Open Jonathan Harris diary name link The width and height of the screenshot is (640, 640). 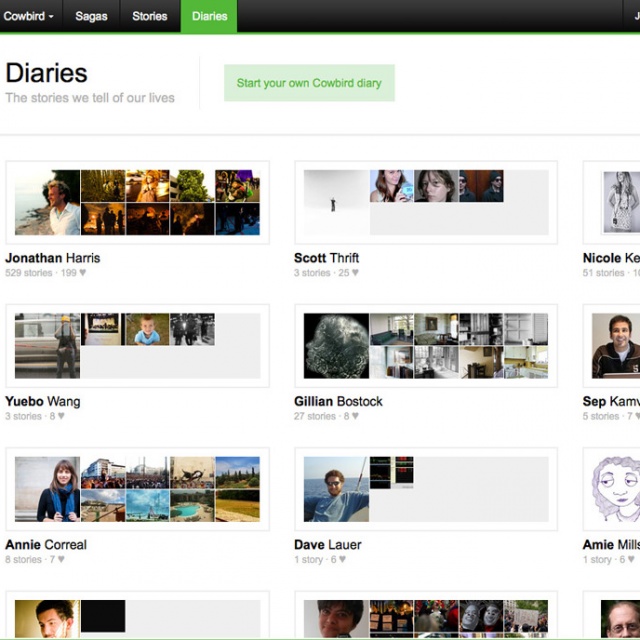tap(53, 258)
